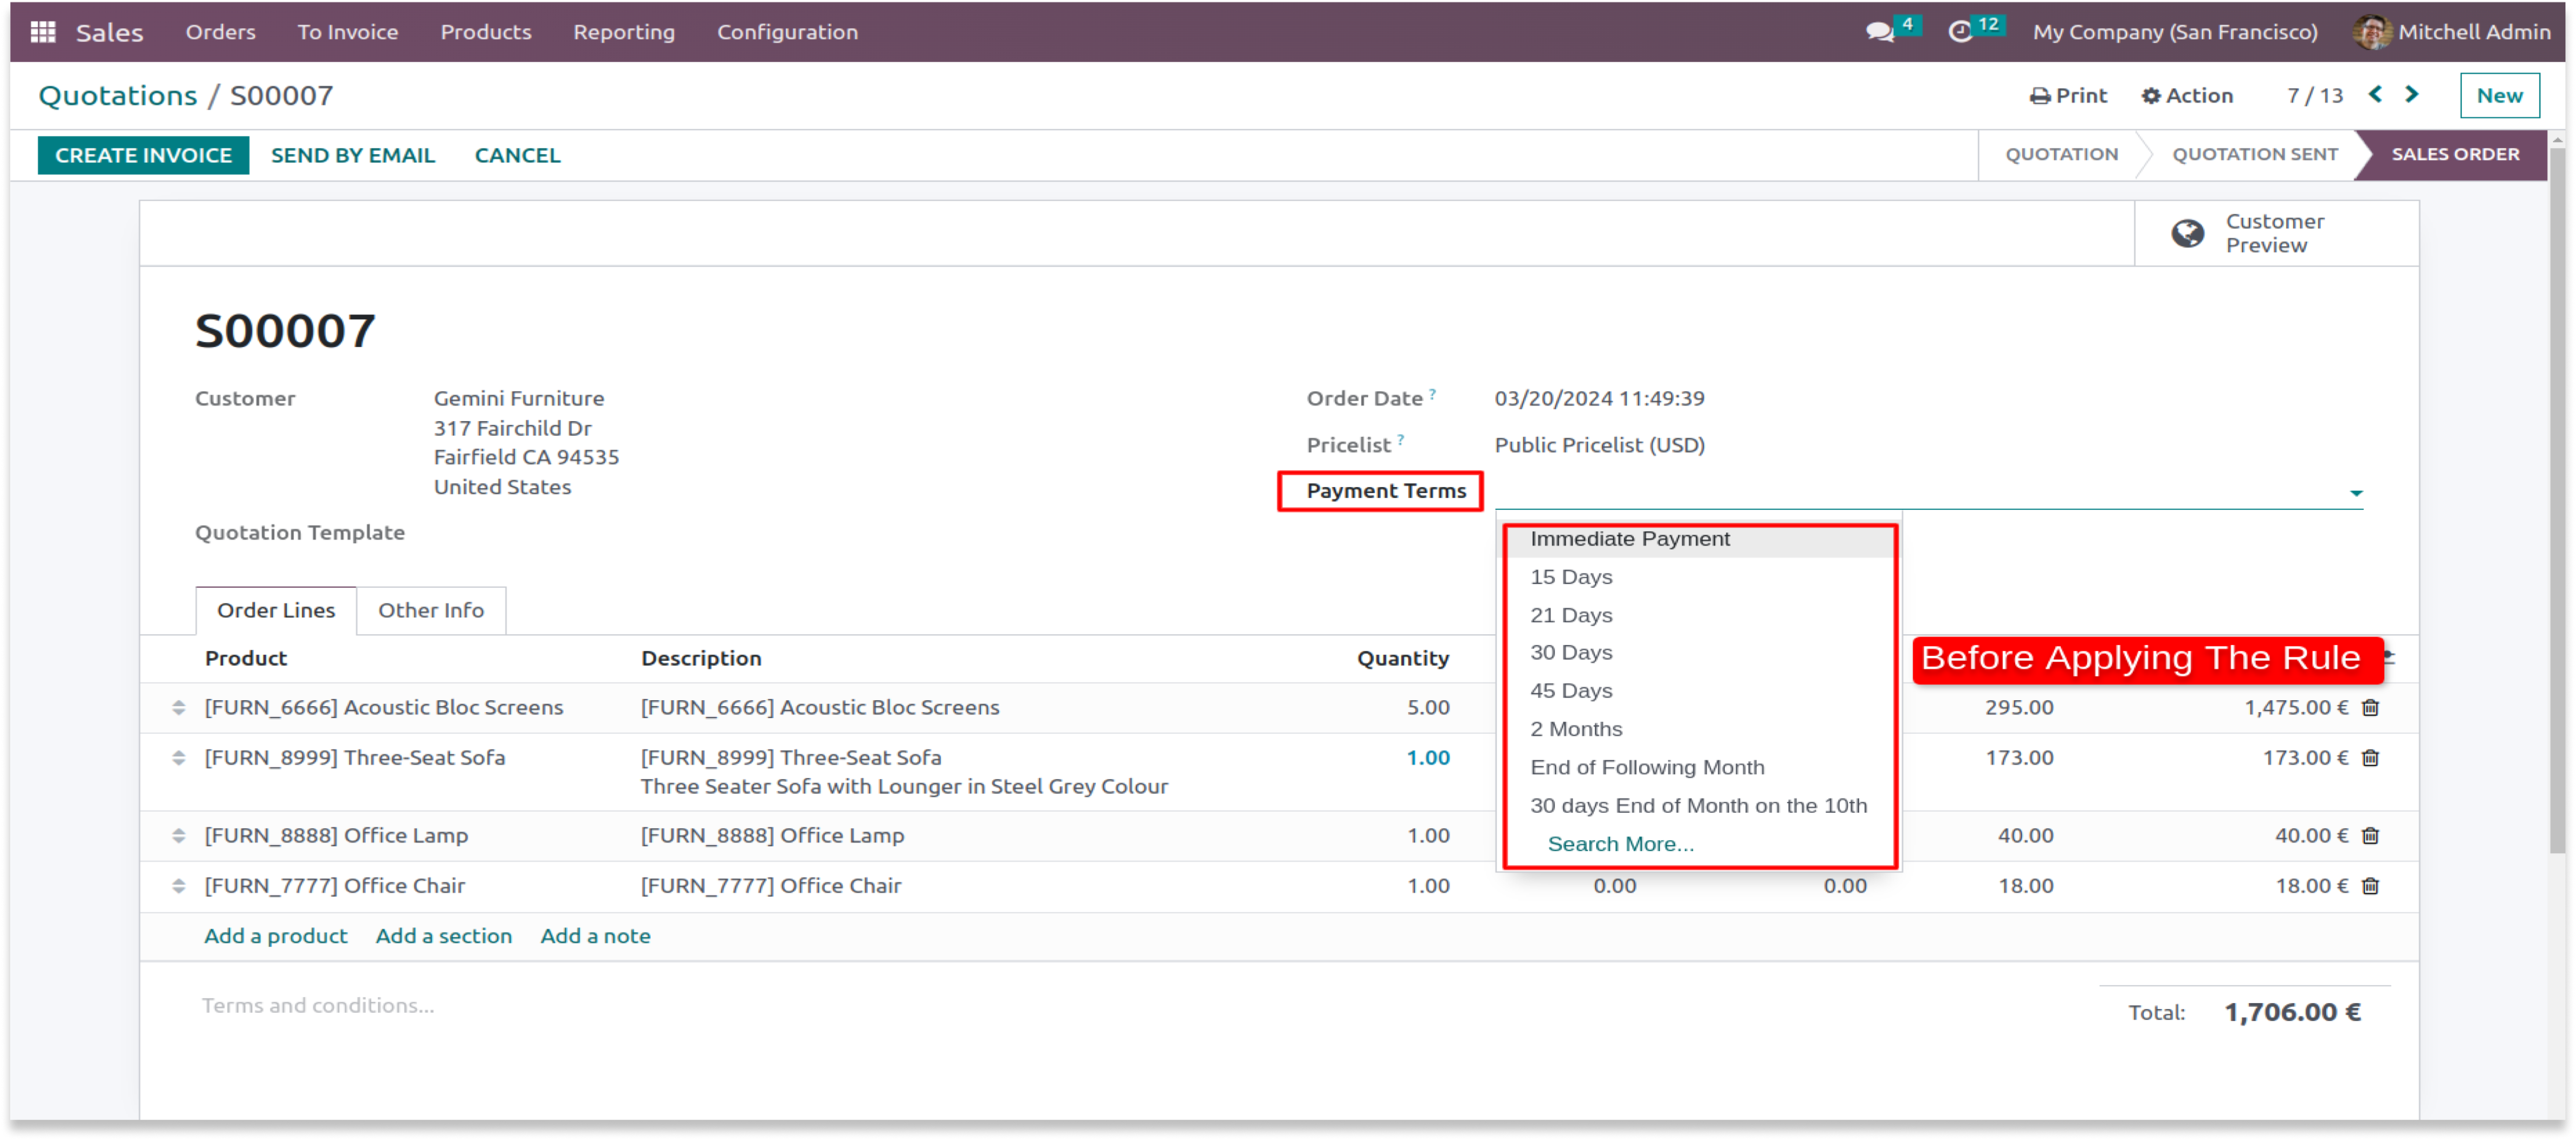
Task: Open the conversations chat icon
Action: tap(1879, 32)
